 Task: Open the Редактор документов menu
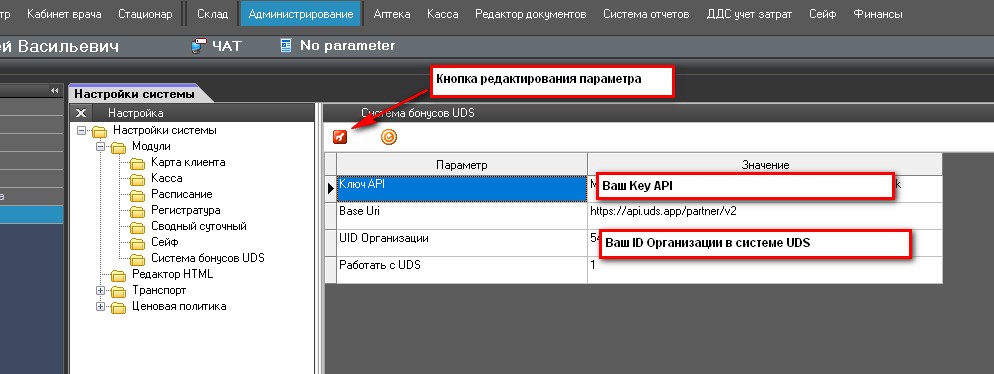pos(531,13)
